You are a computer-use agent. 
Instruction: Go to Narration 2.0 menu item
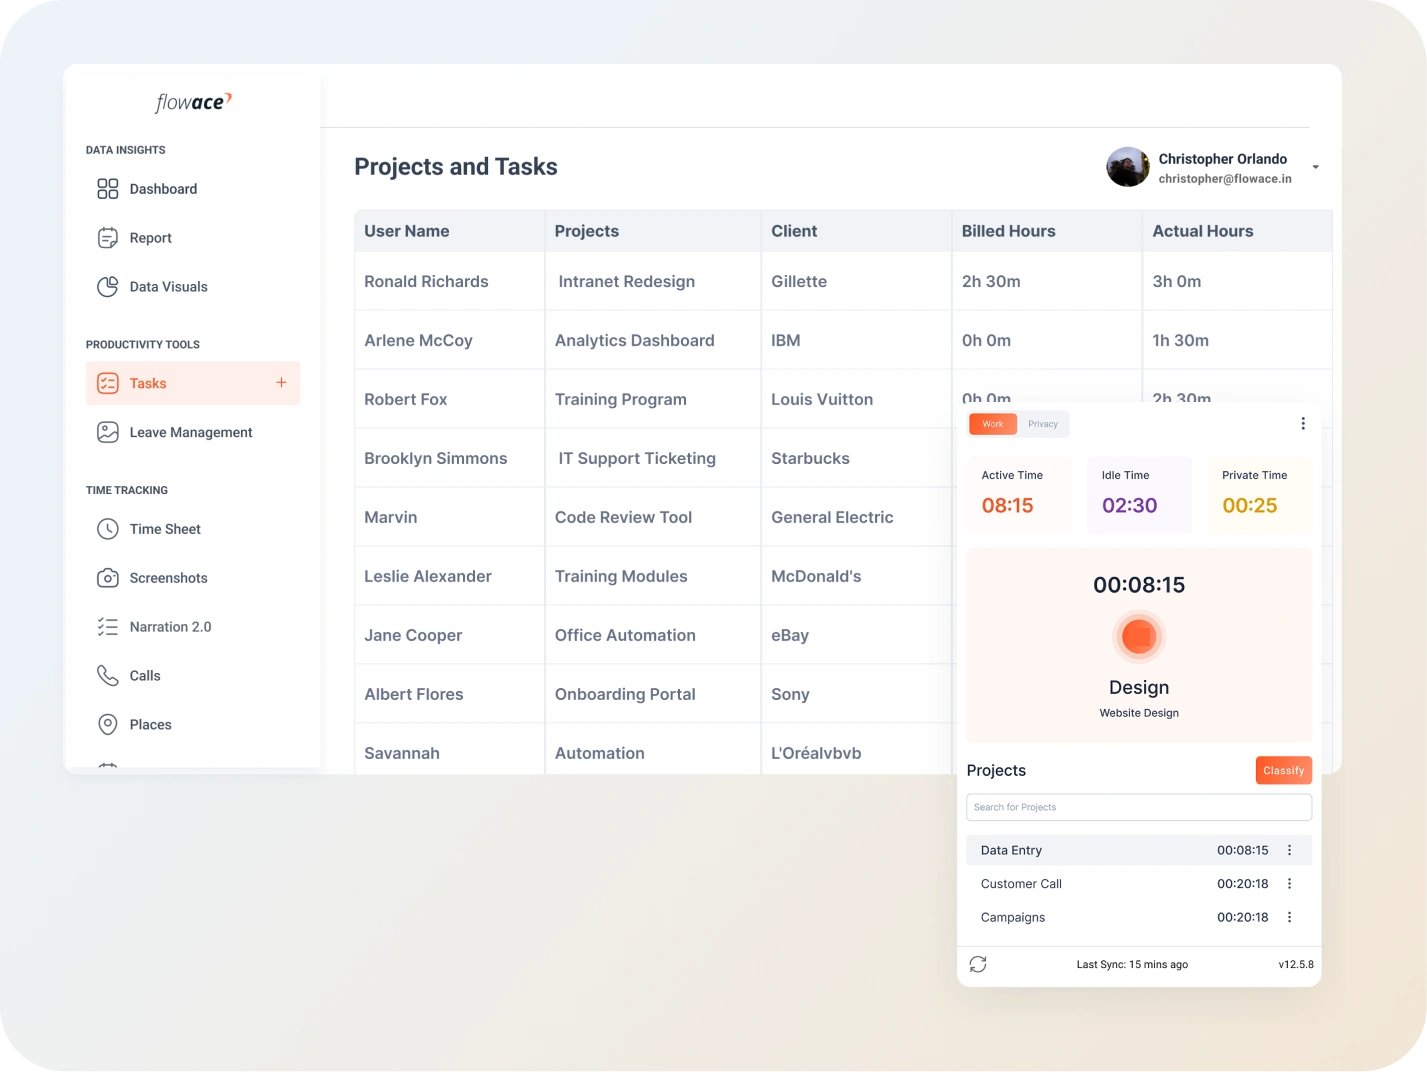[170, 627]
